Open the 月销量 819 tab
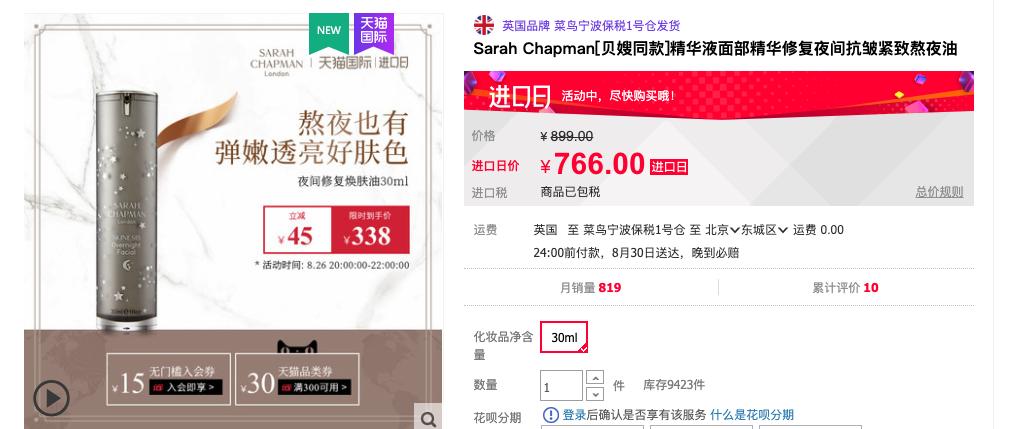The width and height of the screenshot is (1012, 429). [591, 288]
